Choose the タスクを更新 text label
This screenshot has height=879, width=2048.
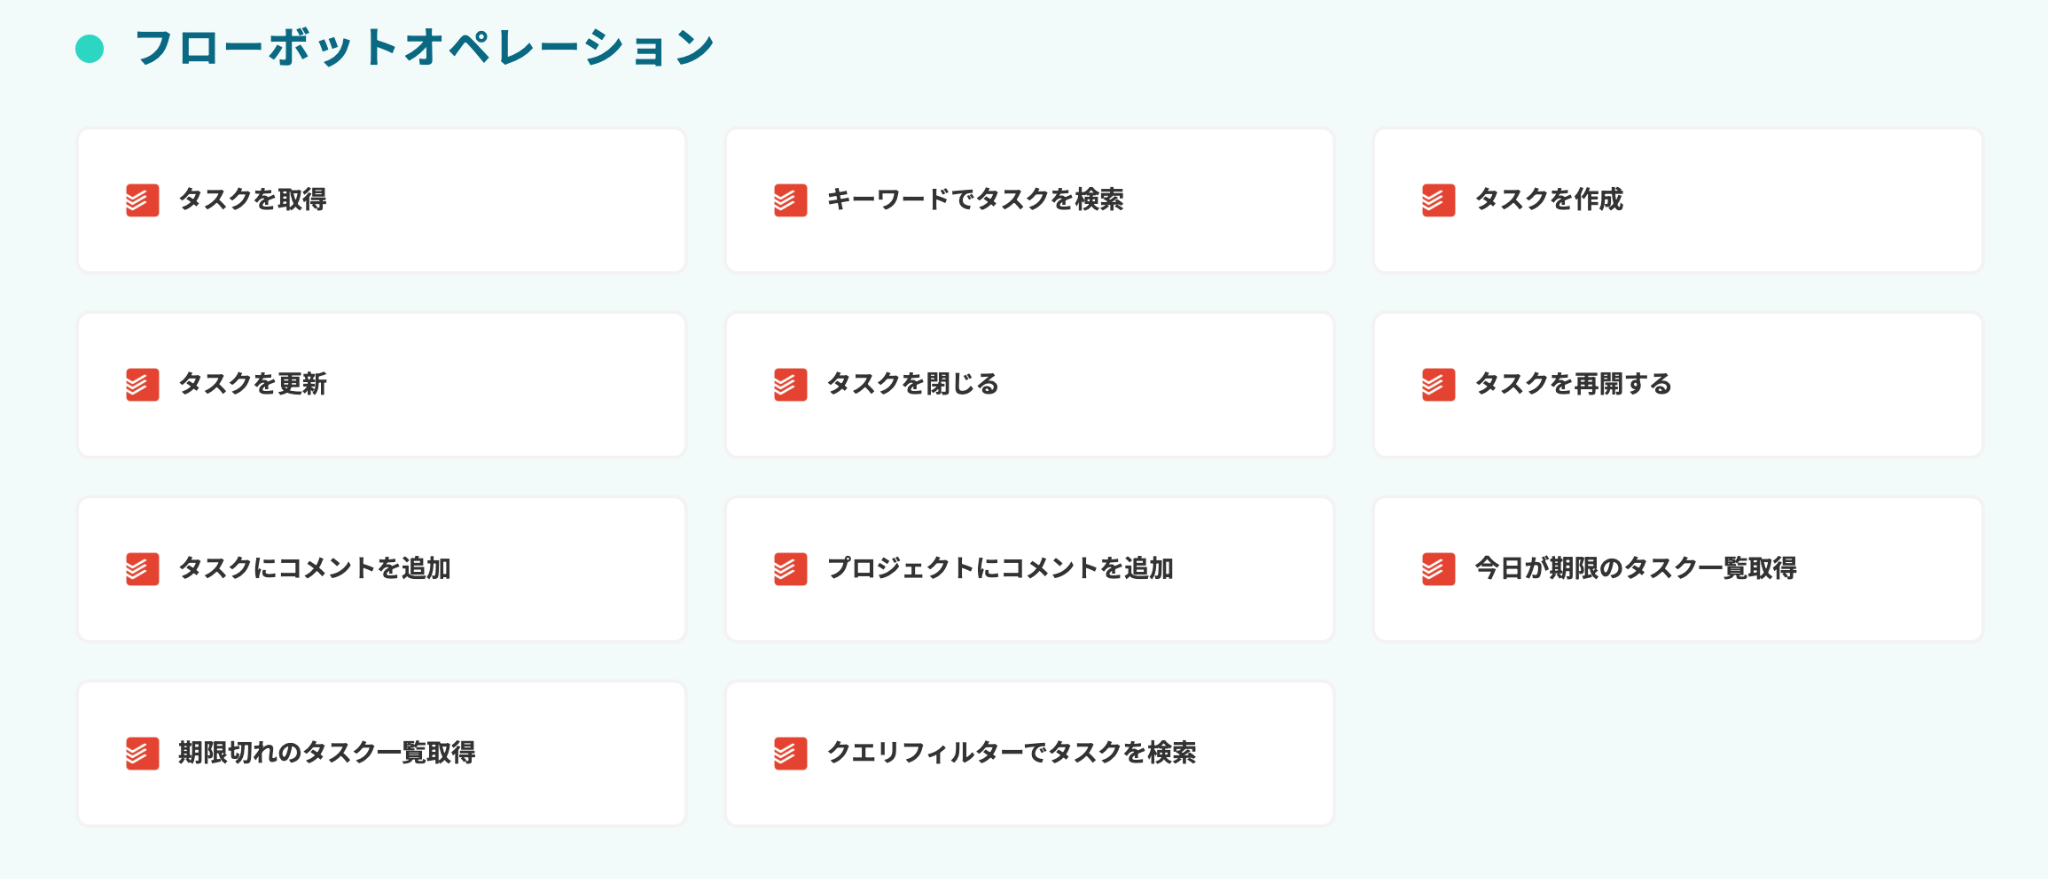pyautogui.click(x=252, y=384)
